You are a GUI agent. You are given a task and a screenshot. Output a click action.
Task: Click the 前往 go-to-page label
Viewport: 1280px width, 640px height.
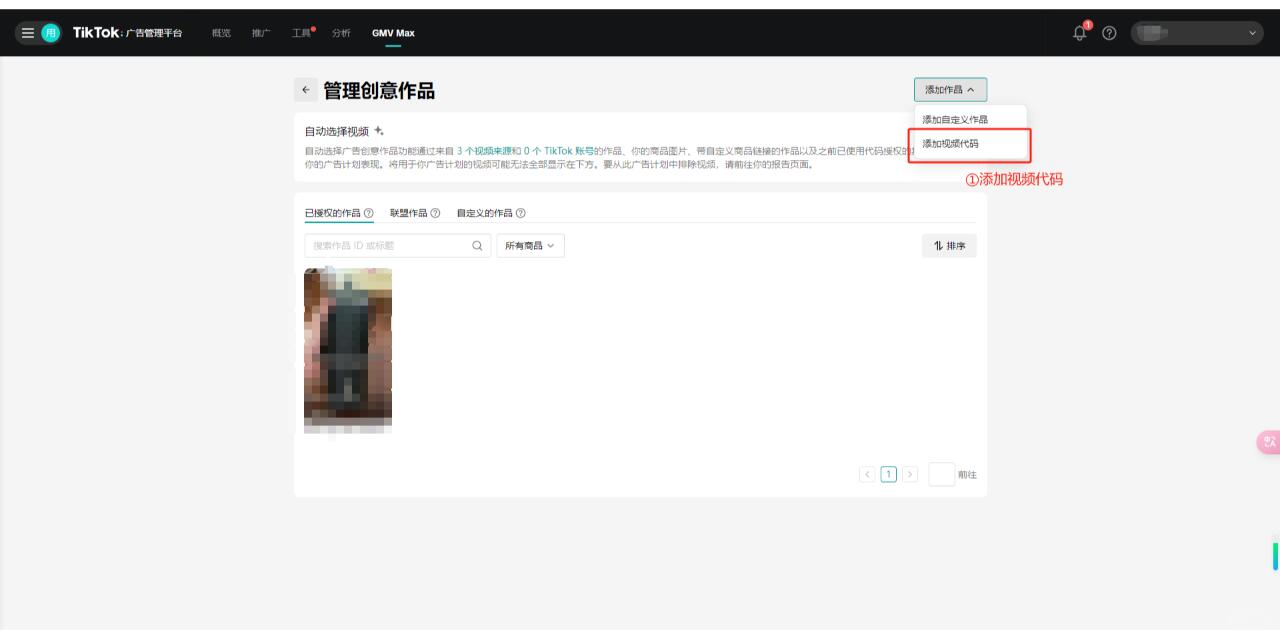point(967,474)
